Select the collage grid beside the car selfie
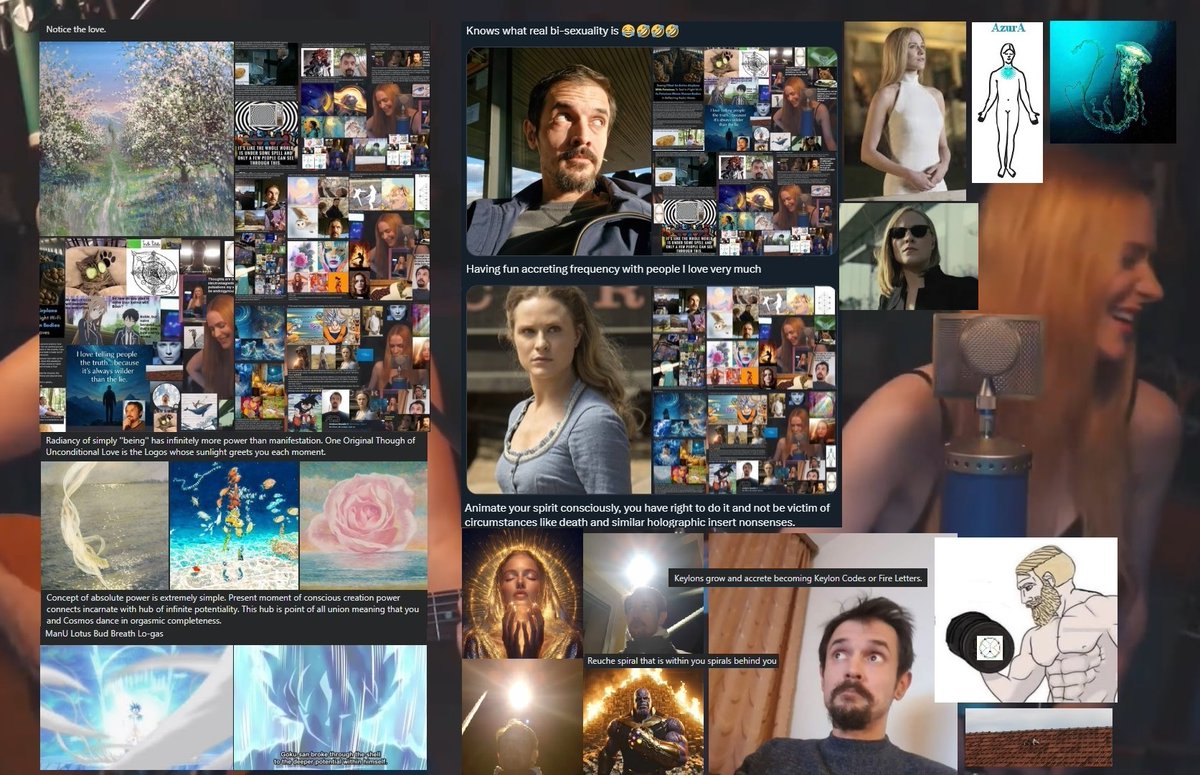This screenshot has width=1200, height=775. point(745,151)
